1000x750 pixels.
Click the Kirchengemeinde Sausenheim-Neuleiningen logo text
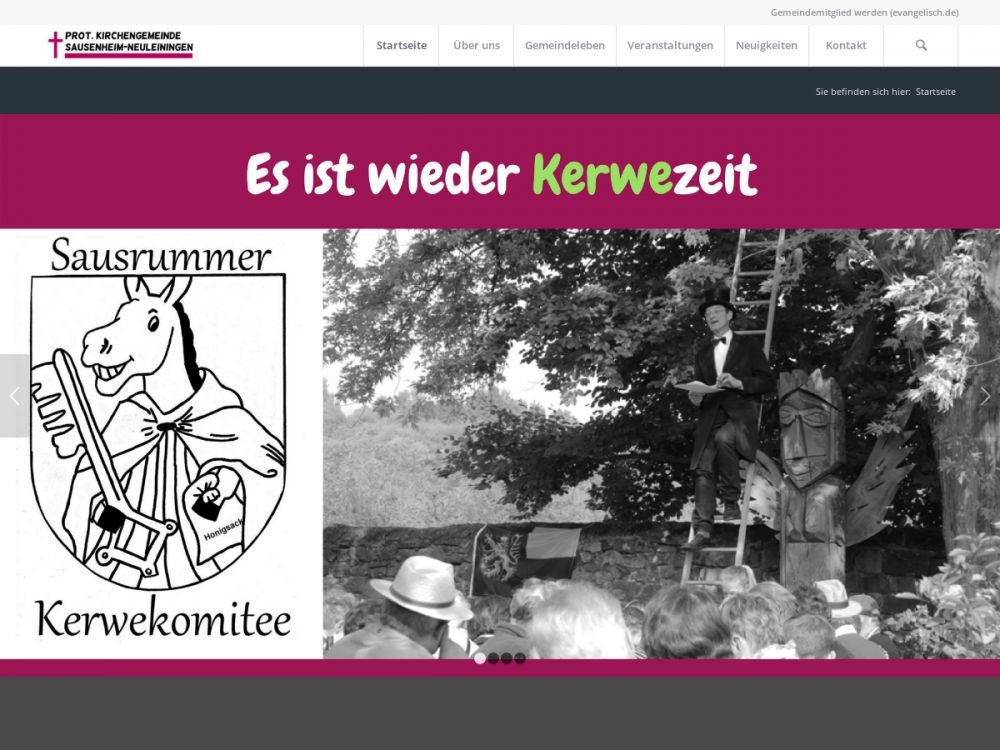pyautogui.click(x=128, y=42)
